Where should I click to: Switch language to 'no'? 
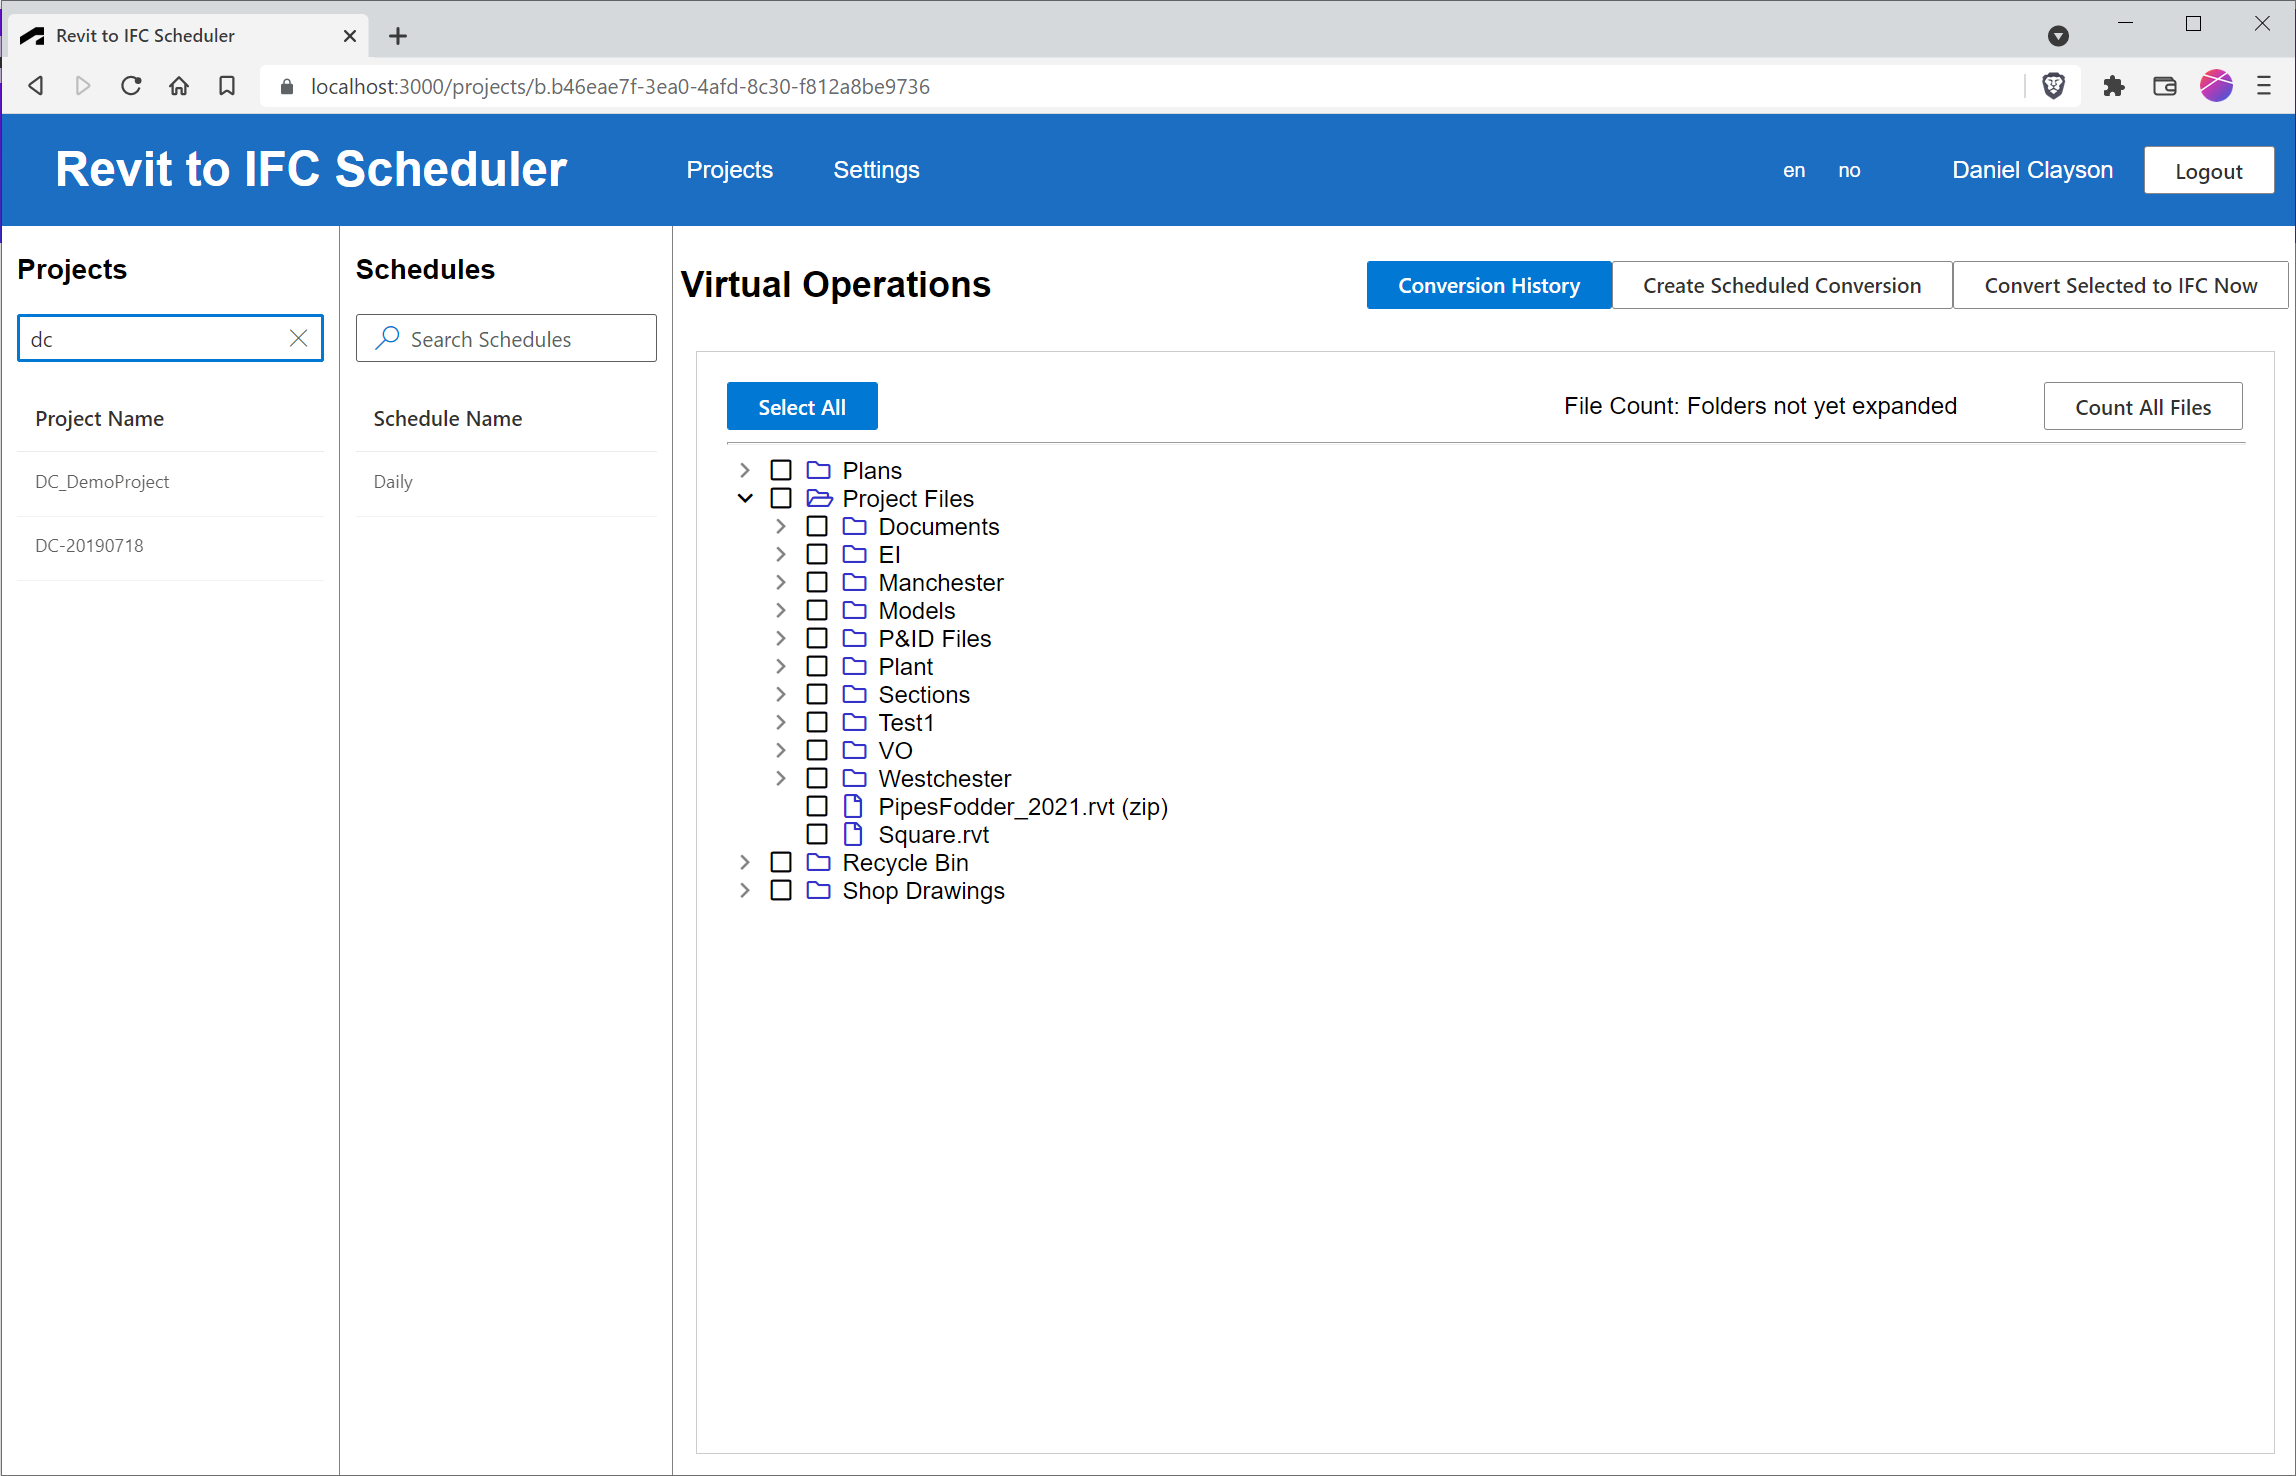[1849, 170]
